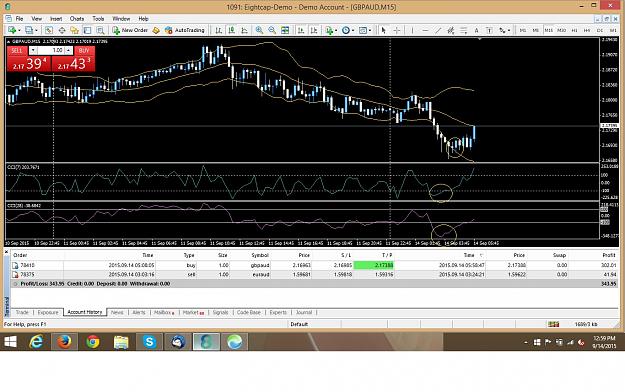Draw a vertical line tool
This screenshot has height=392, width=625.
pyautogui.click(x=412, y=30)
